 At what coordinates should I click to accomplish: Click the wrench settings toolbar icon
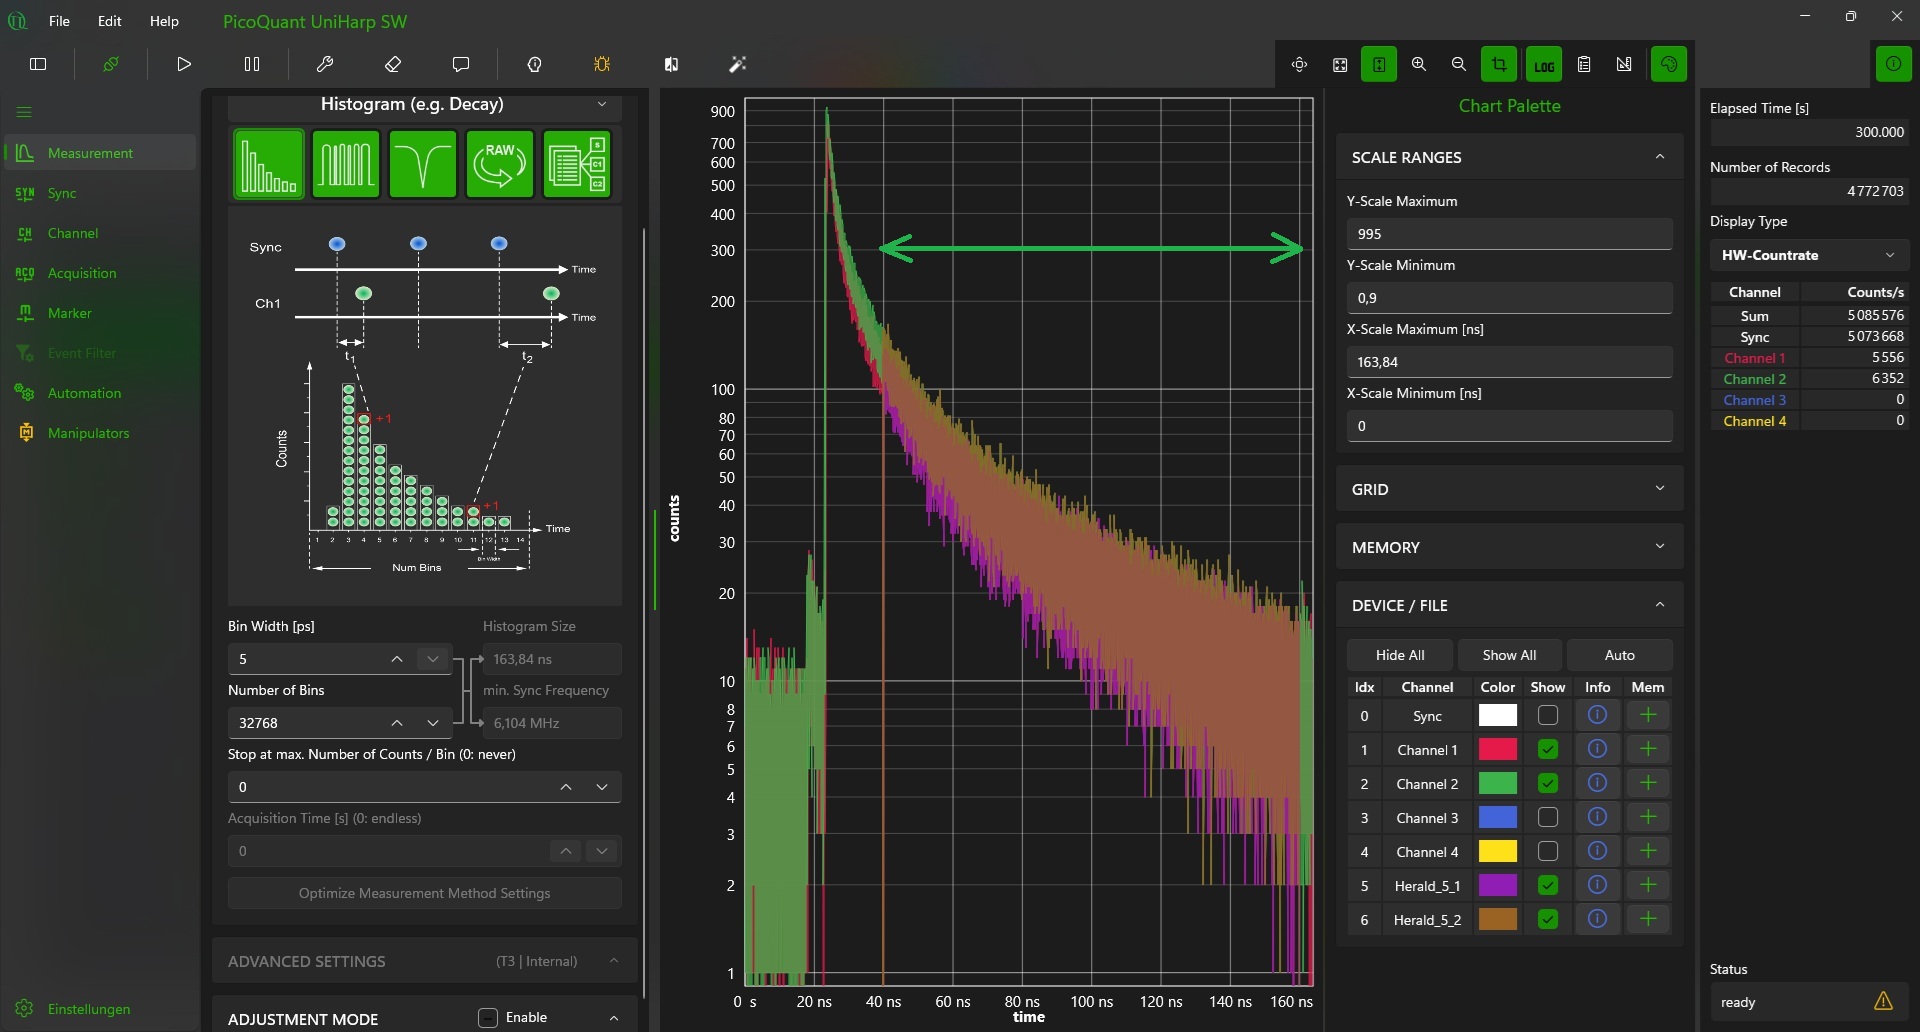point(325,64)
